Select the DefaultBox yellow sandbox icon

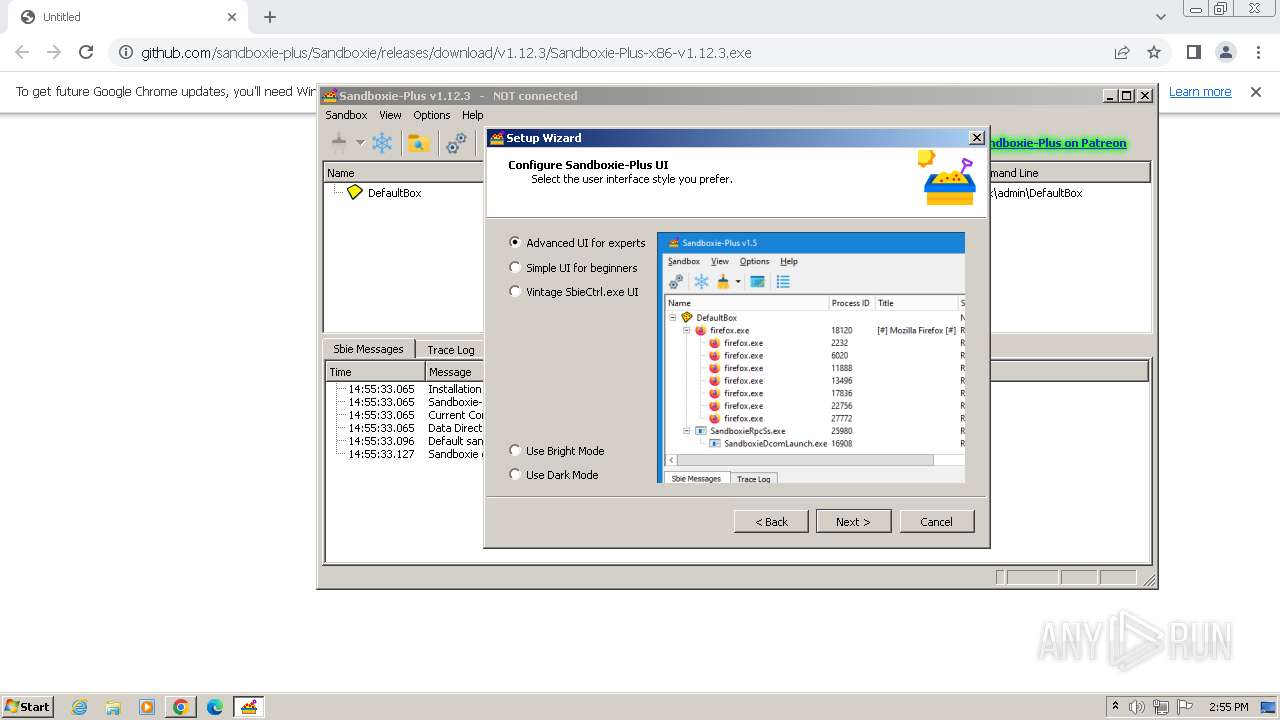coord(354,192)
